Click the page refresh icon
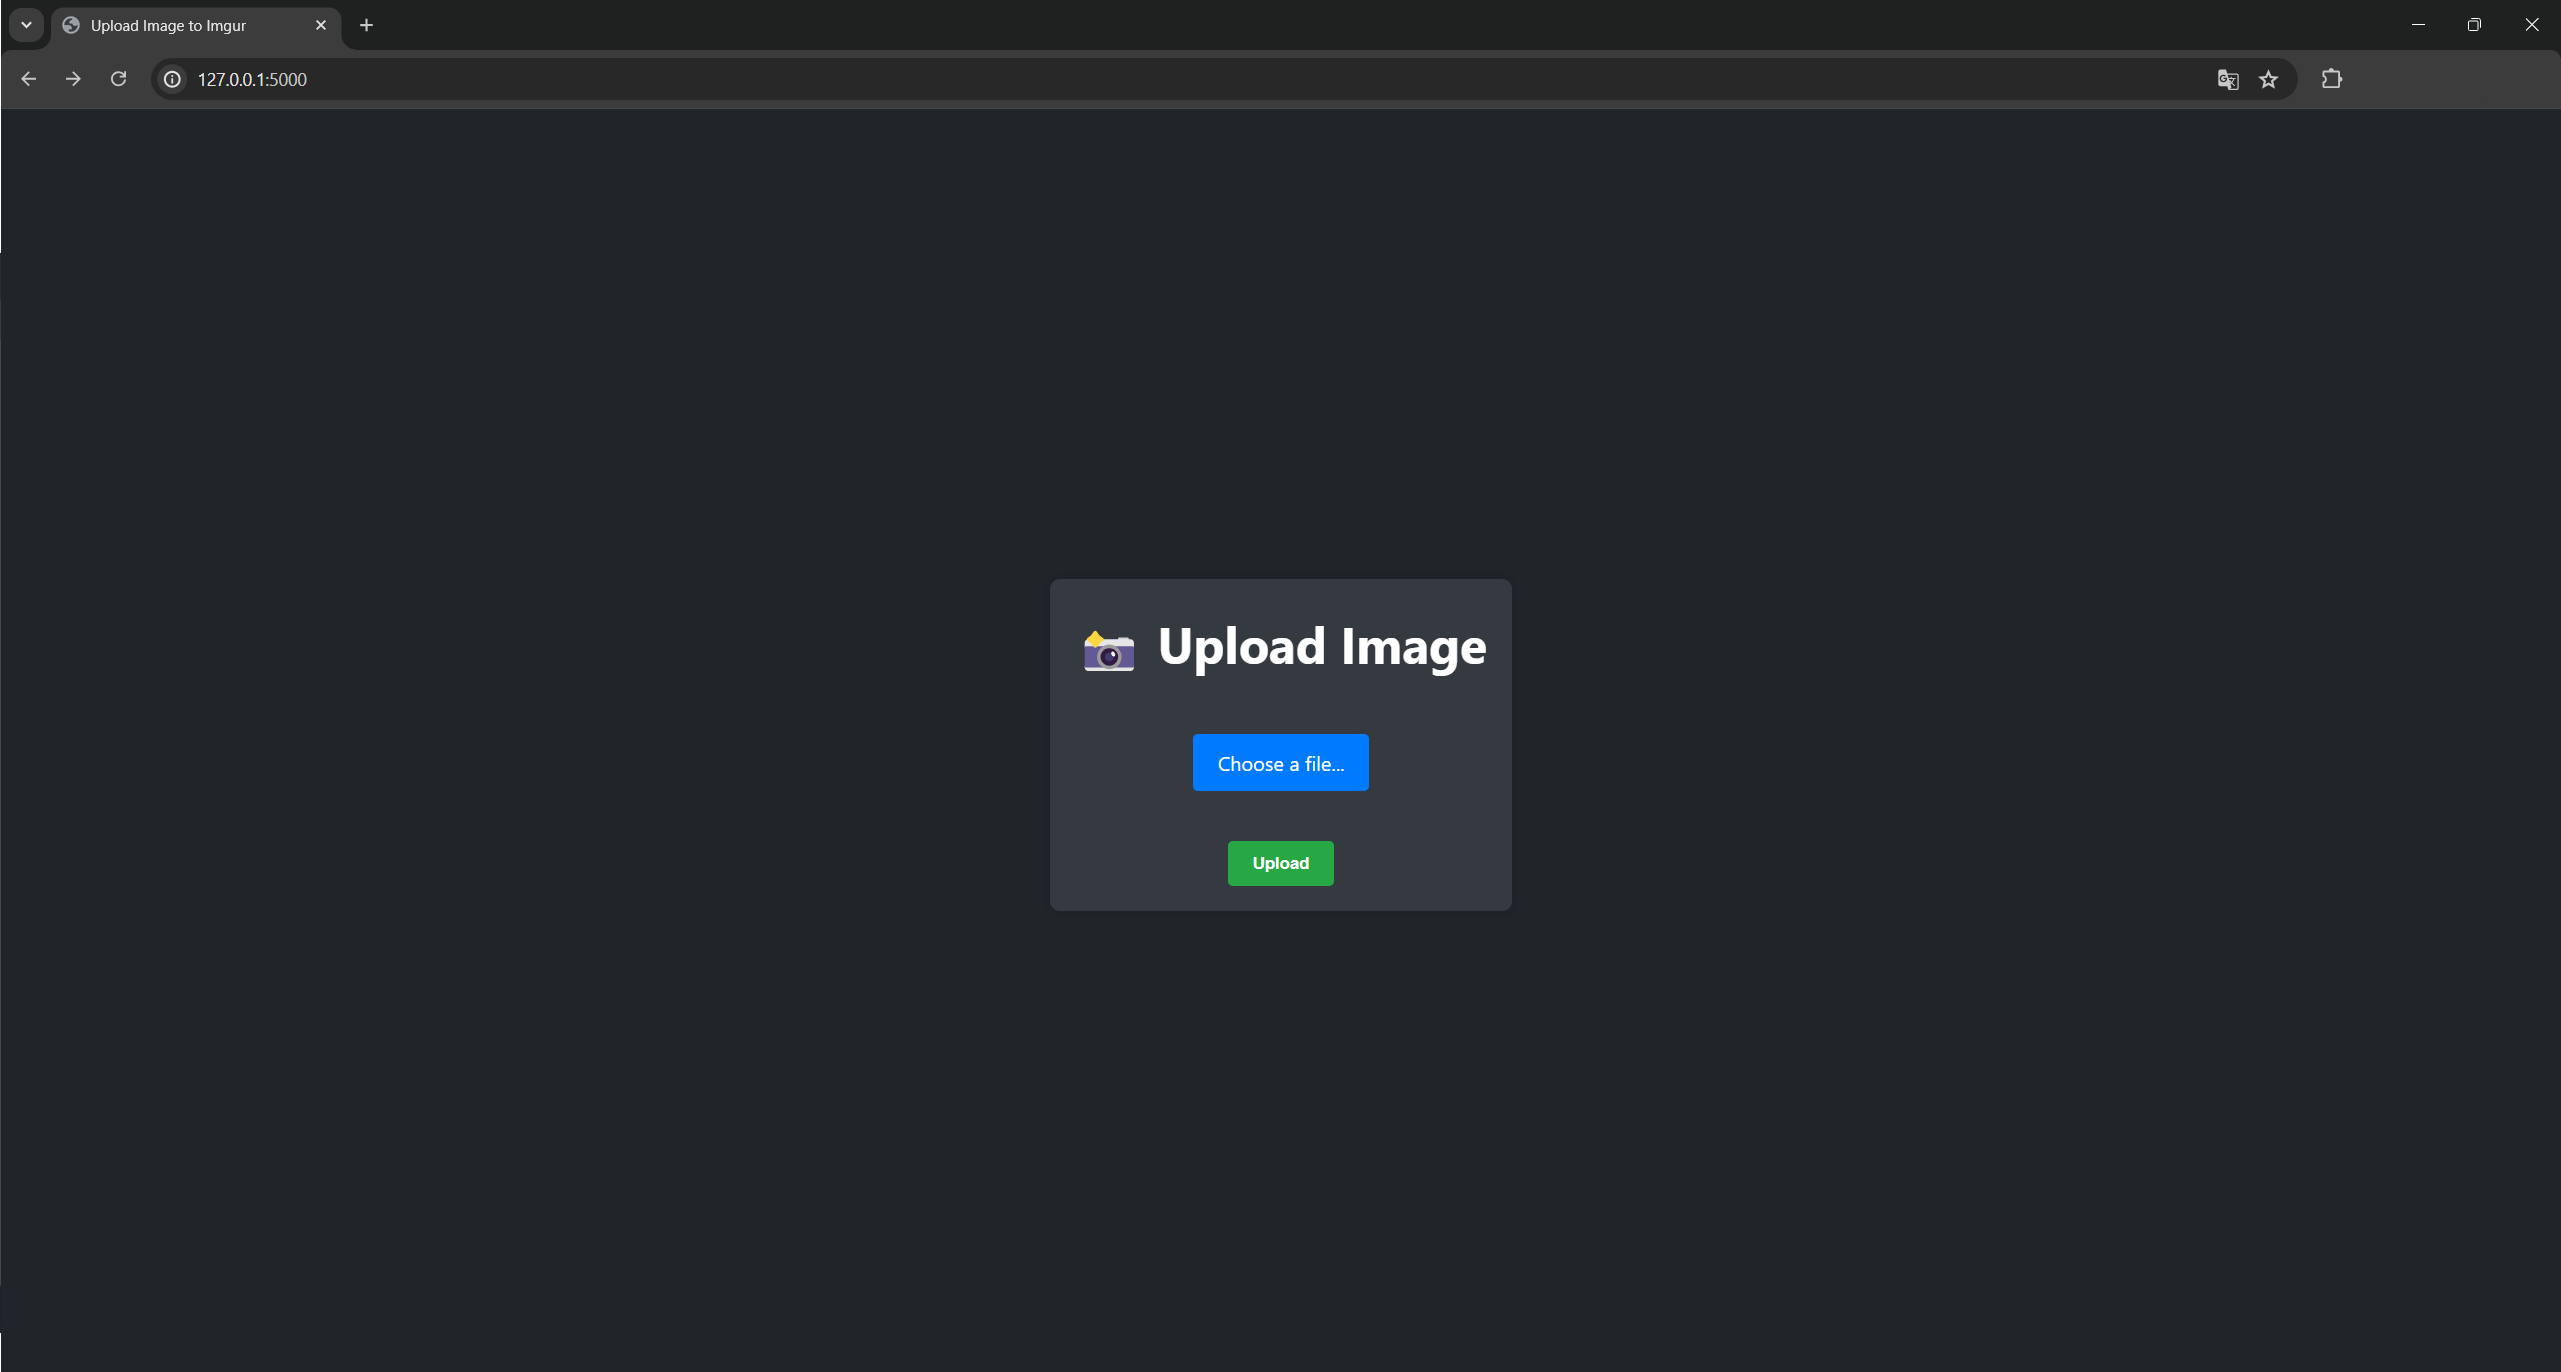This screenshot has height=1372, width=2561. coord(119,80)
